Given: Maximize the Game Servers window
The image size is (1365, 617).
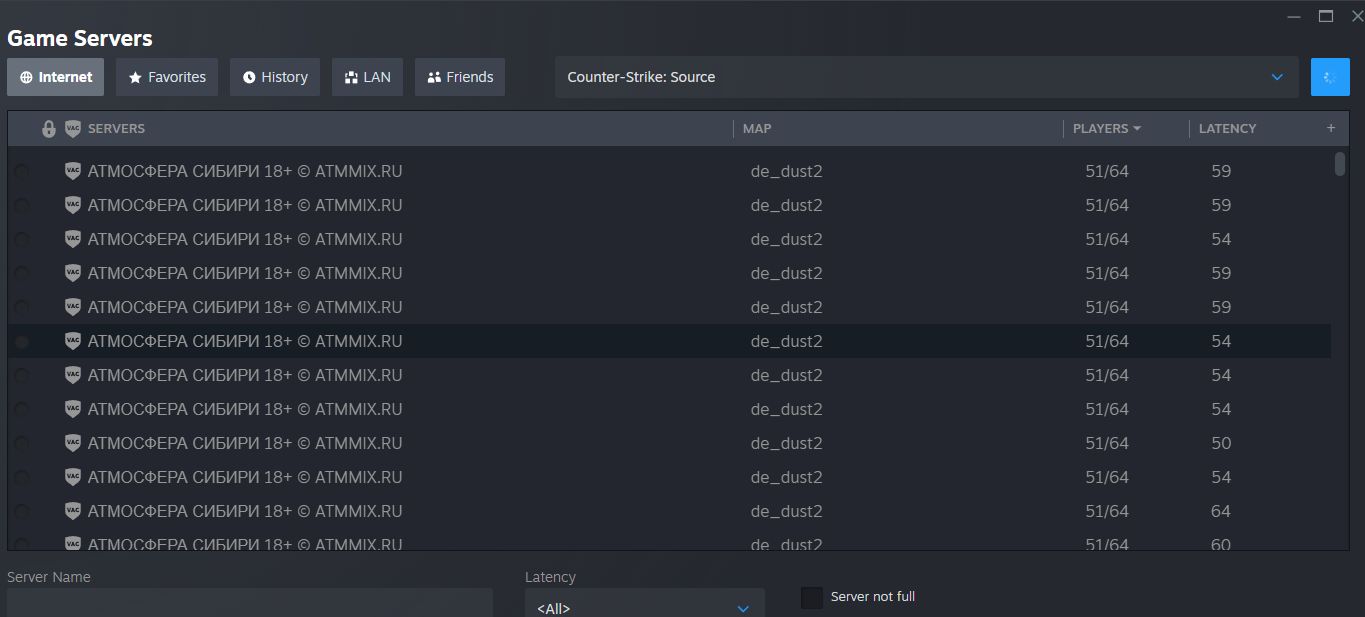Looking at the screenshot, I should click(x=1326, y=15).
